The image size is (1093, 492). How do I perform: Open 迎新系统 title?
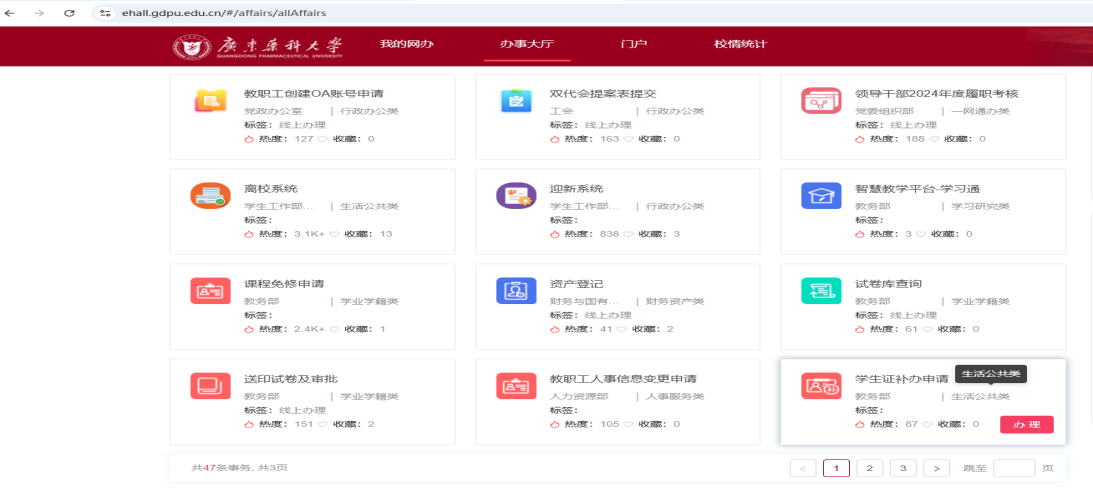(576, 189)
